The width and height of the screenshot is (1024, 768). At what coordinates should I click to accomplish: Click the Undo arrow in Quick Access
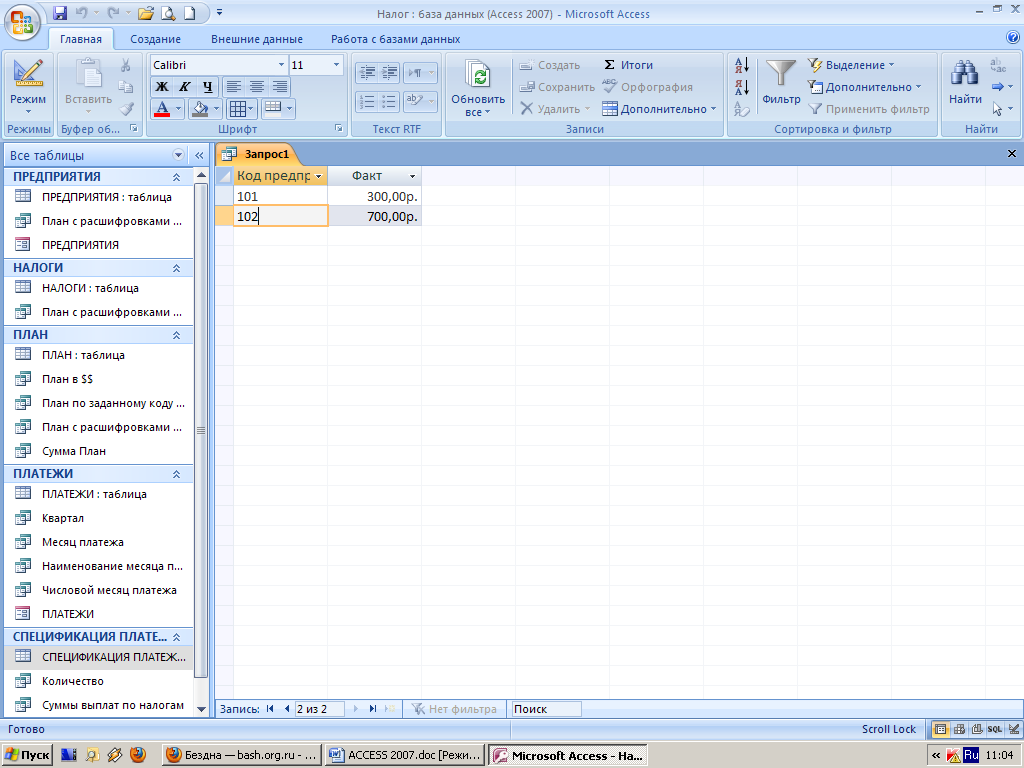[81, 12]
